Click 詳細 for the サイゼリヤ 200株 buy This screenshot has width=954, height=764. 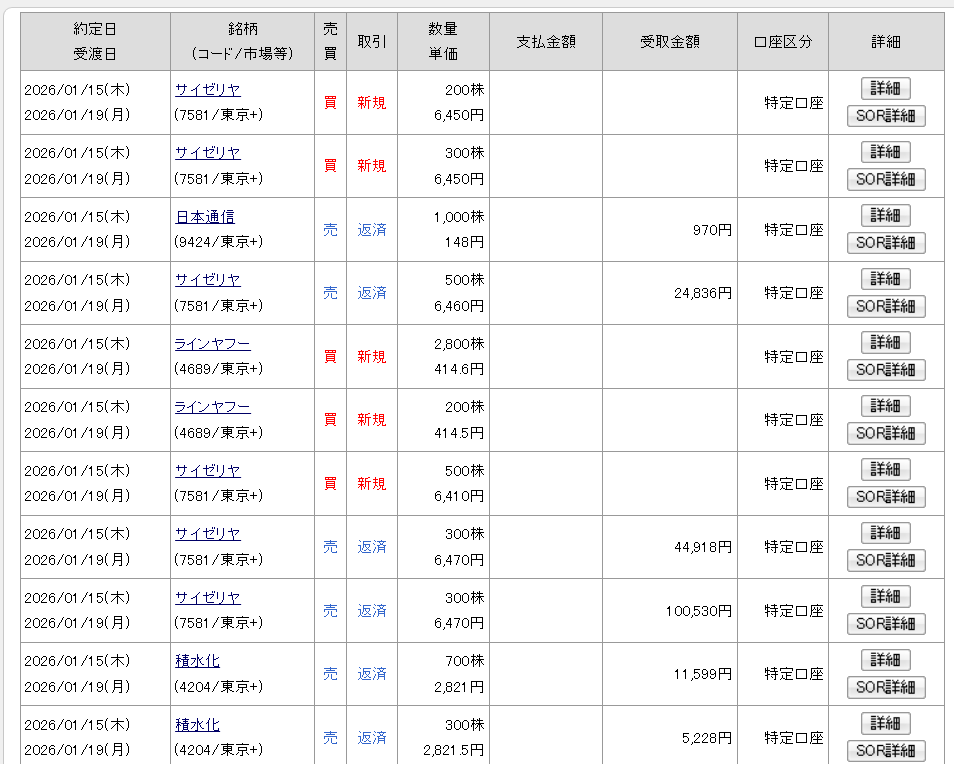tap(885, 89)
